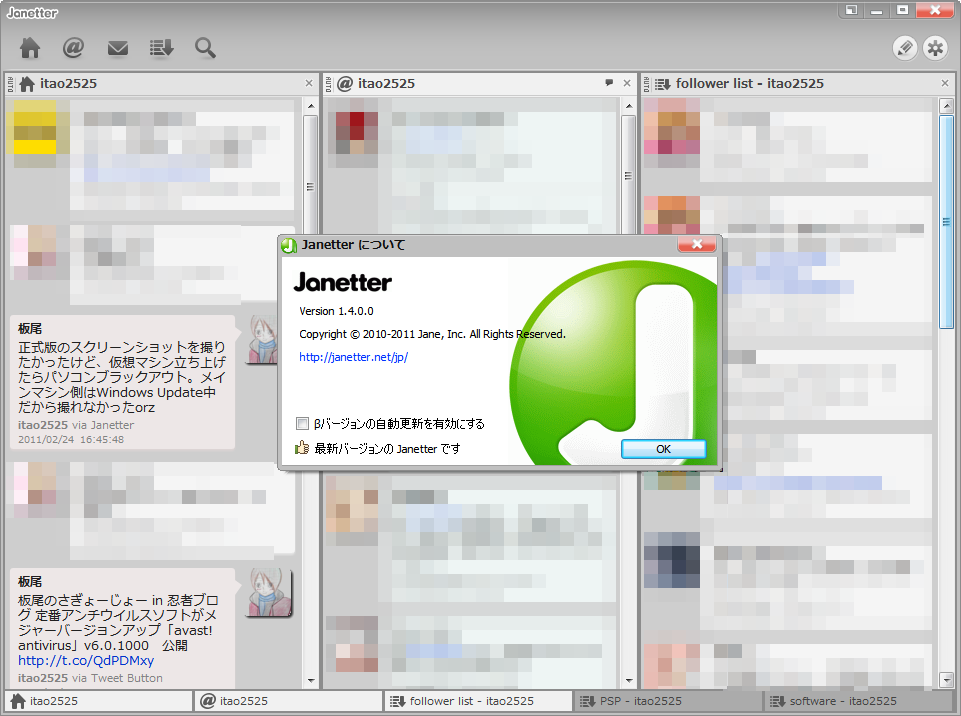Close the itao2525 home column
Screen dimensions: 961x716
309,83
